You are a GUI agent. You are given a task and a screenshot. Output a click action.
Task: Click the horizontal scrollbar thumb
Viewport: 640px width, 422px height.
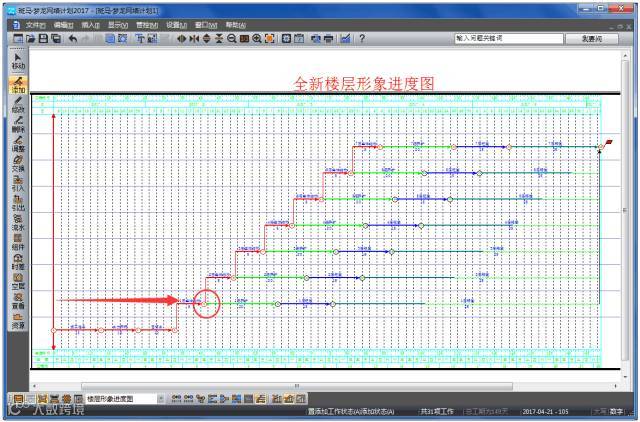click(x=297, y=386)
